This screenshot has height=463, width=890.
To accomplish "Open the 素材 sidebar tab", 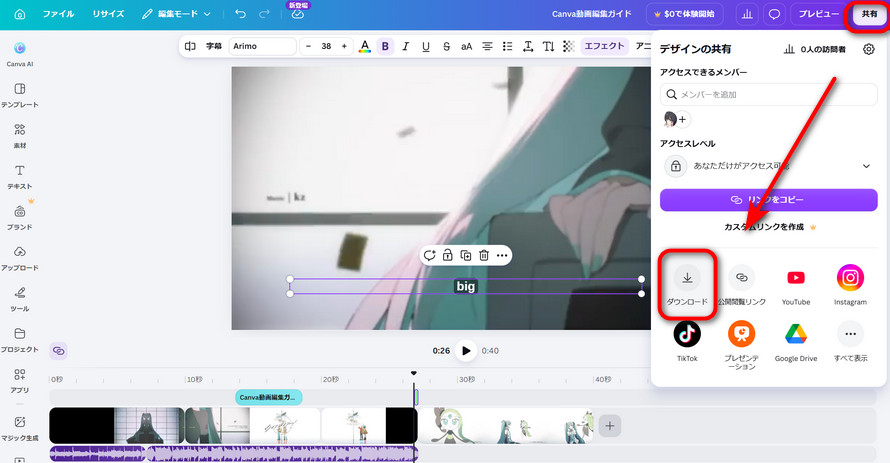I will click(x=20, y=136).
